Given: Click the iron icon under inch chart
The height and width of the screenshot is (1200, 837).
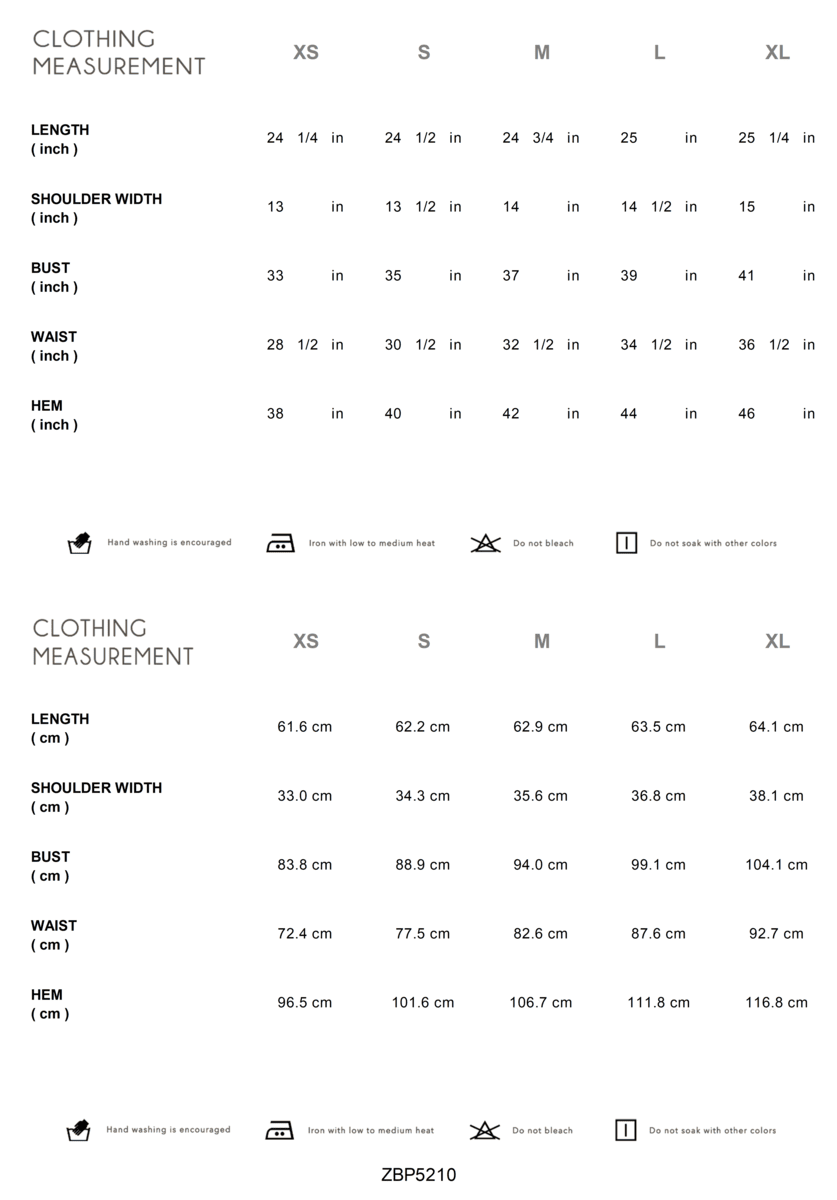Looking at the screenshot, I should [x=280, y=543].
